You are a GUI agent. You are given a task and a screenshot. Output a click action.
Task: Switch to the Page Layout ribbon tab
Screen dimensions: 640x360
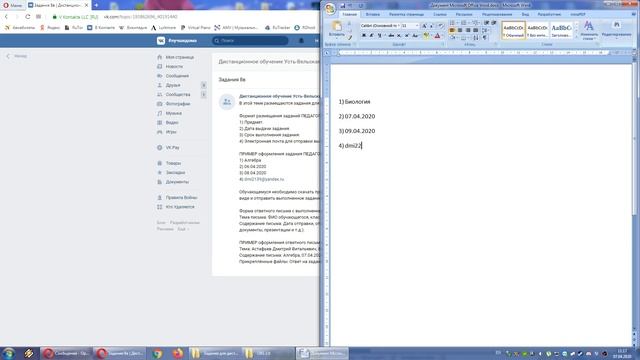click(407, 14)
